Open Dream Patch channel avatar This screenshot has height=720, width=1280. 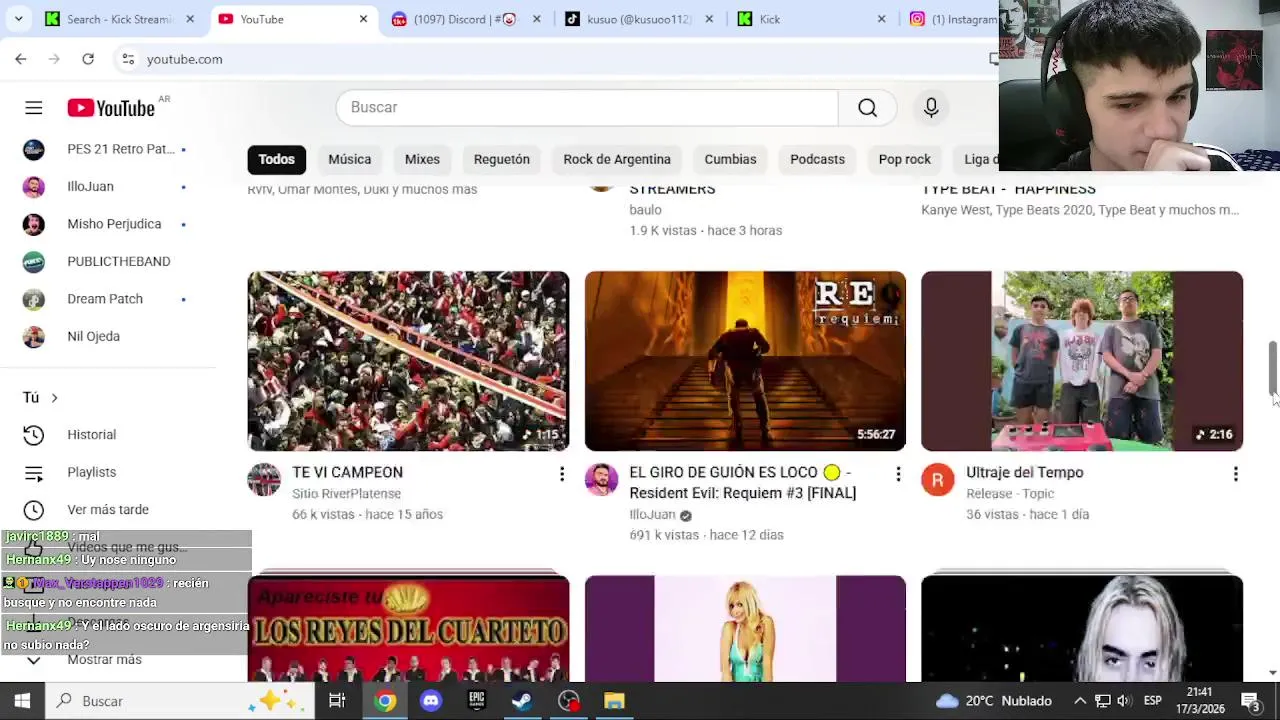(34, 299)
